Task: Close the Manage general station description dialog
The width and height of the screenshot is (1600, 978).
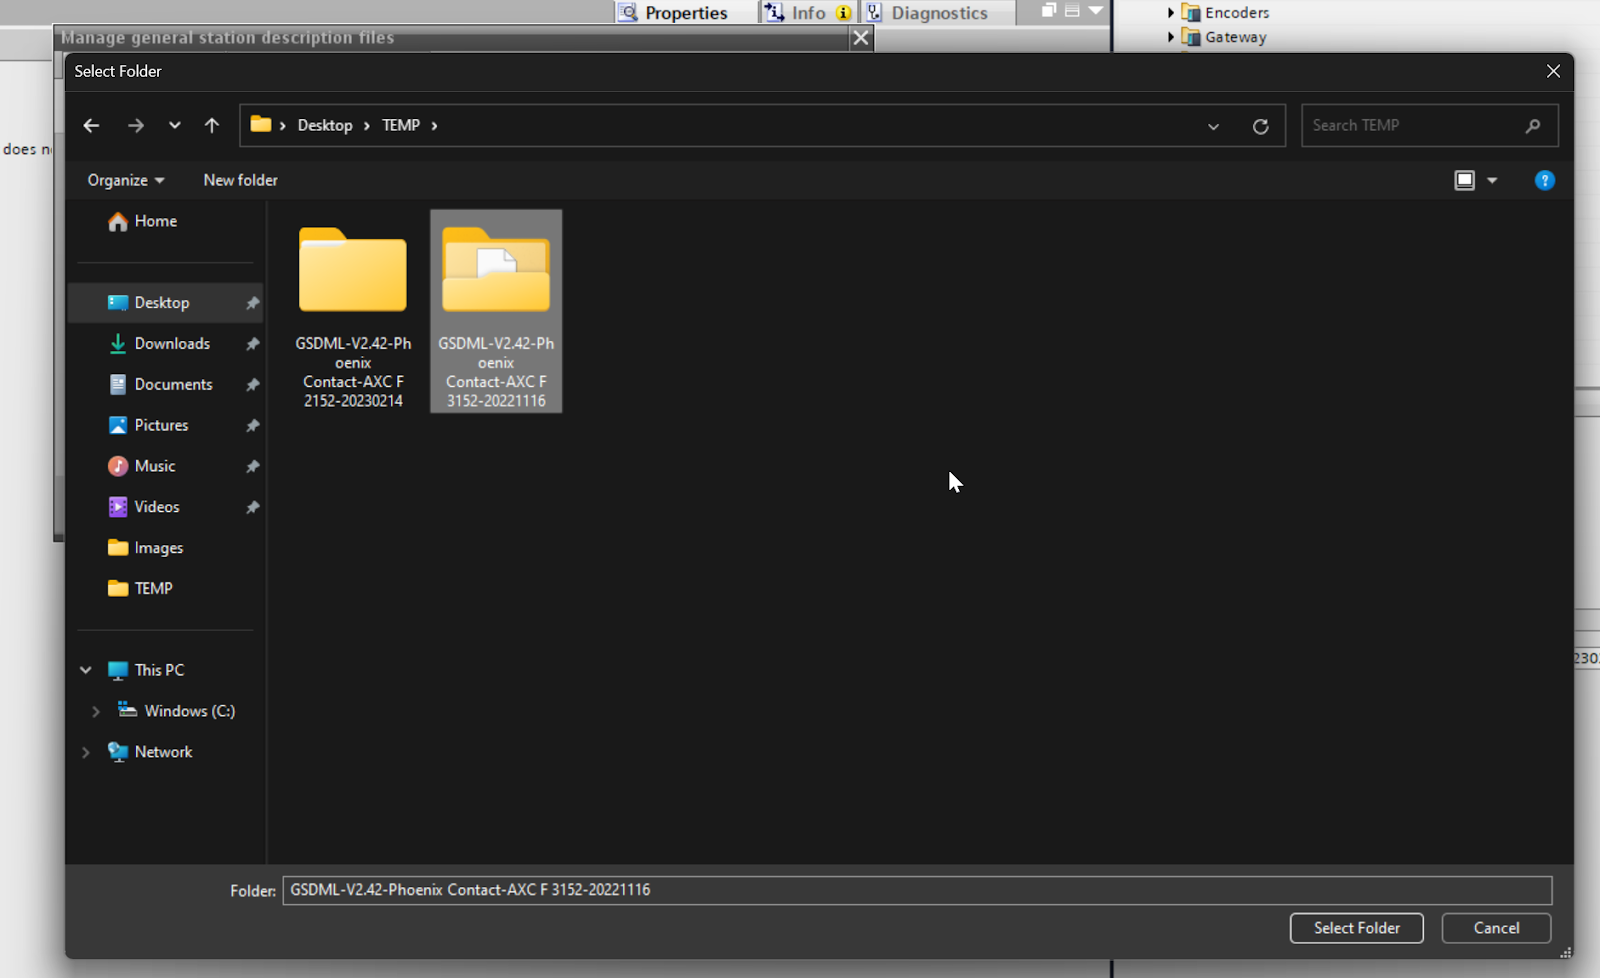Action: 861,38
